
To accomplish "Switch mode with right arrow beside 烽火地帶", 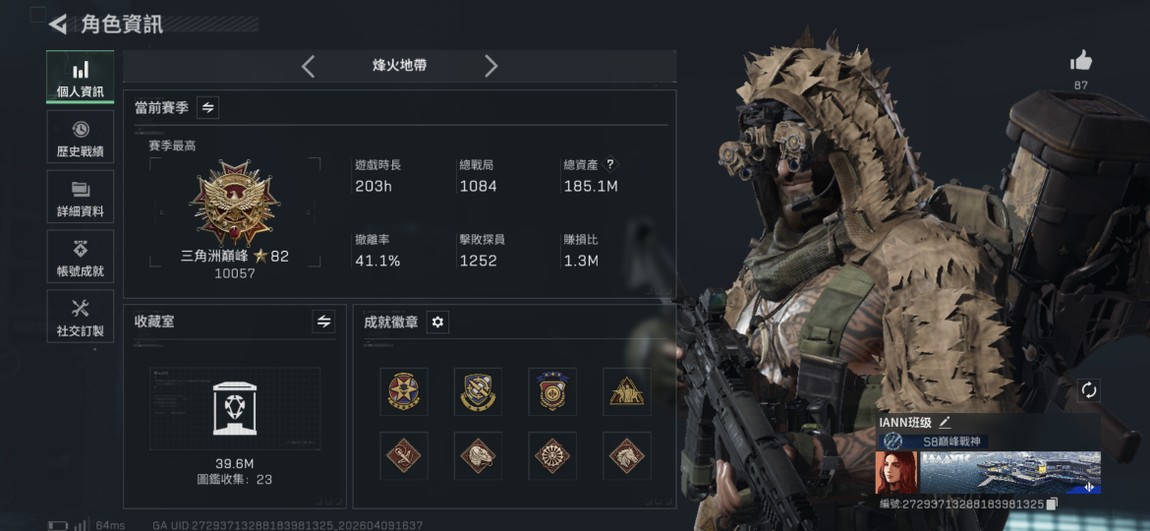I will (x=491, y=67).
